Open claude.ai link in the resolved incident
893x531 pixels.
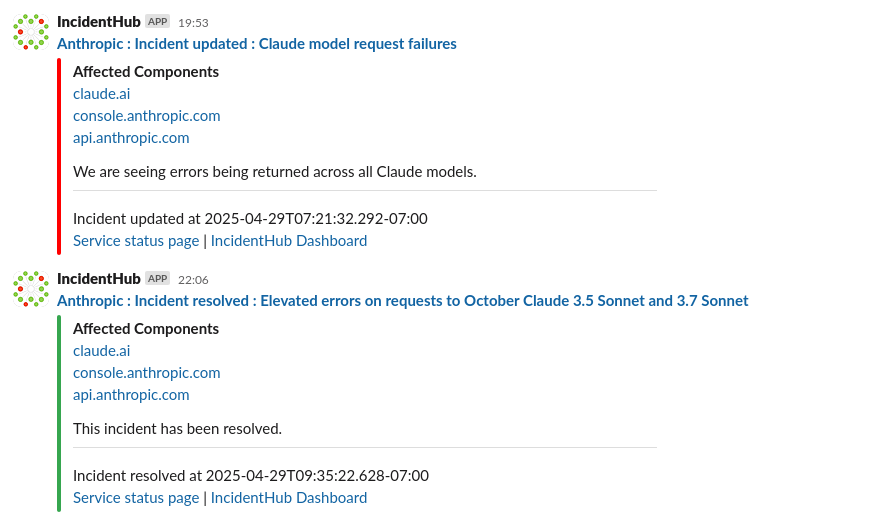[x=102, y=351]
